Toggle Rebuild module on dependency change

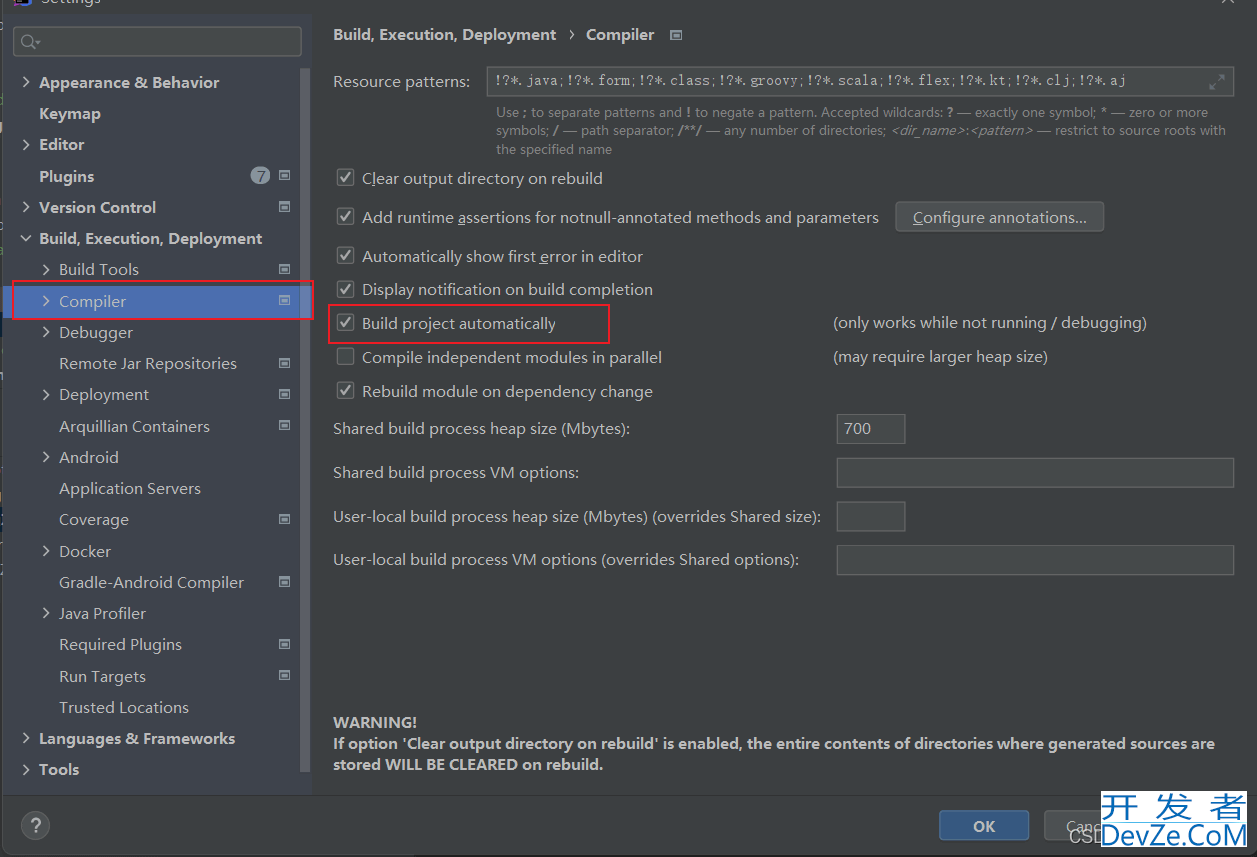tap(345, 391)
